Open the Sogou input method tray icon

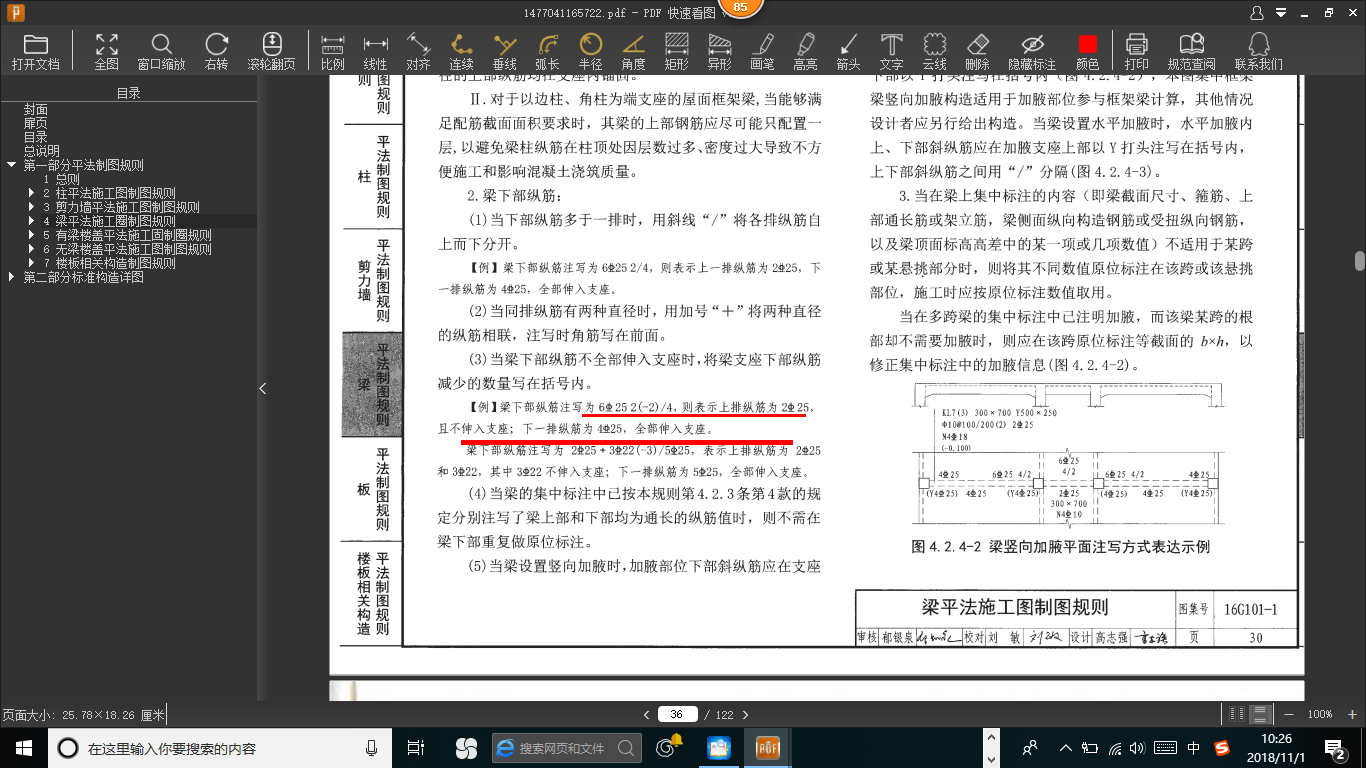pyautogui.click(x=1221, y=747)
